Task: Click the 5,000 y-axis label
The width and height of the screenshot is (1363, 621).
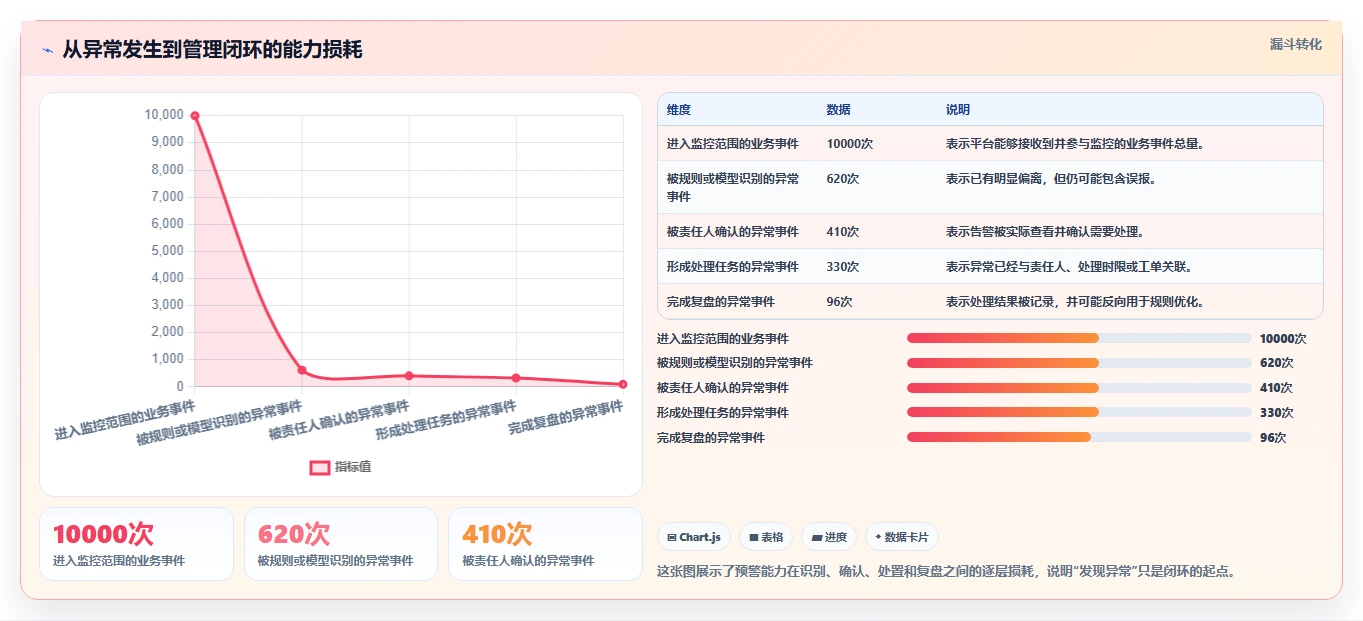Action: (167, 251)
